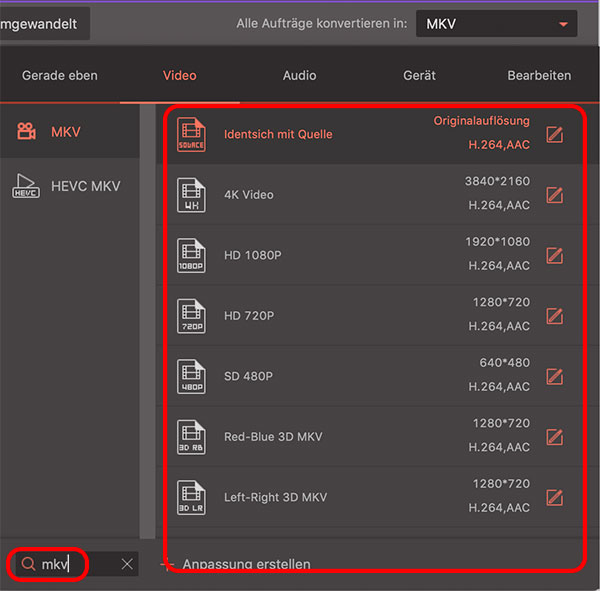This screenshot has width=600, height=591.
Task: Edit the SD 480P preset settings
Action: (x=554, y=376)
